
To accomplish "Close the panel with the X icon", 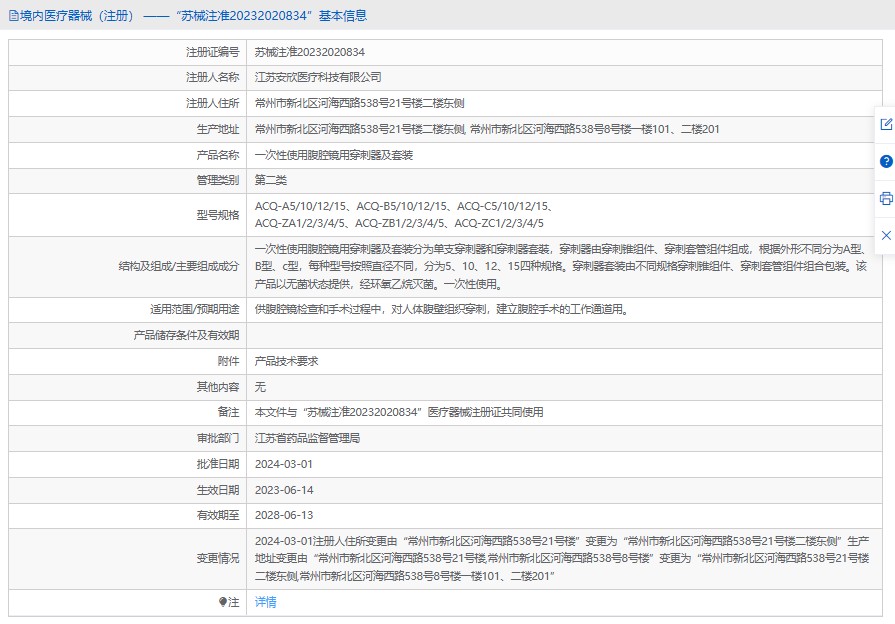I will coord(886,235).
